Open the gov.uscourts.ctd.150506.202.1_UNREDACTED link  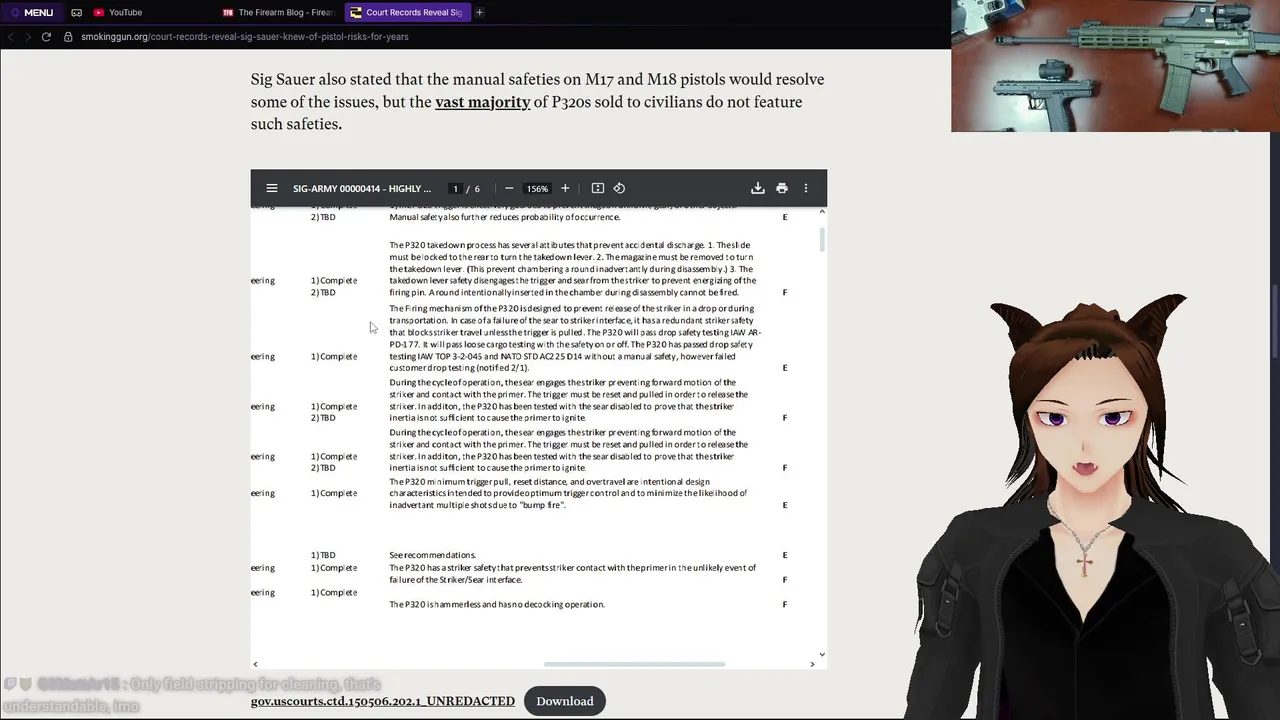coord(383,701)
